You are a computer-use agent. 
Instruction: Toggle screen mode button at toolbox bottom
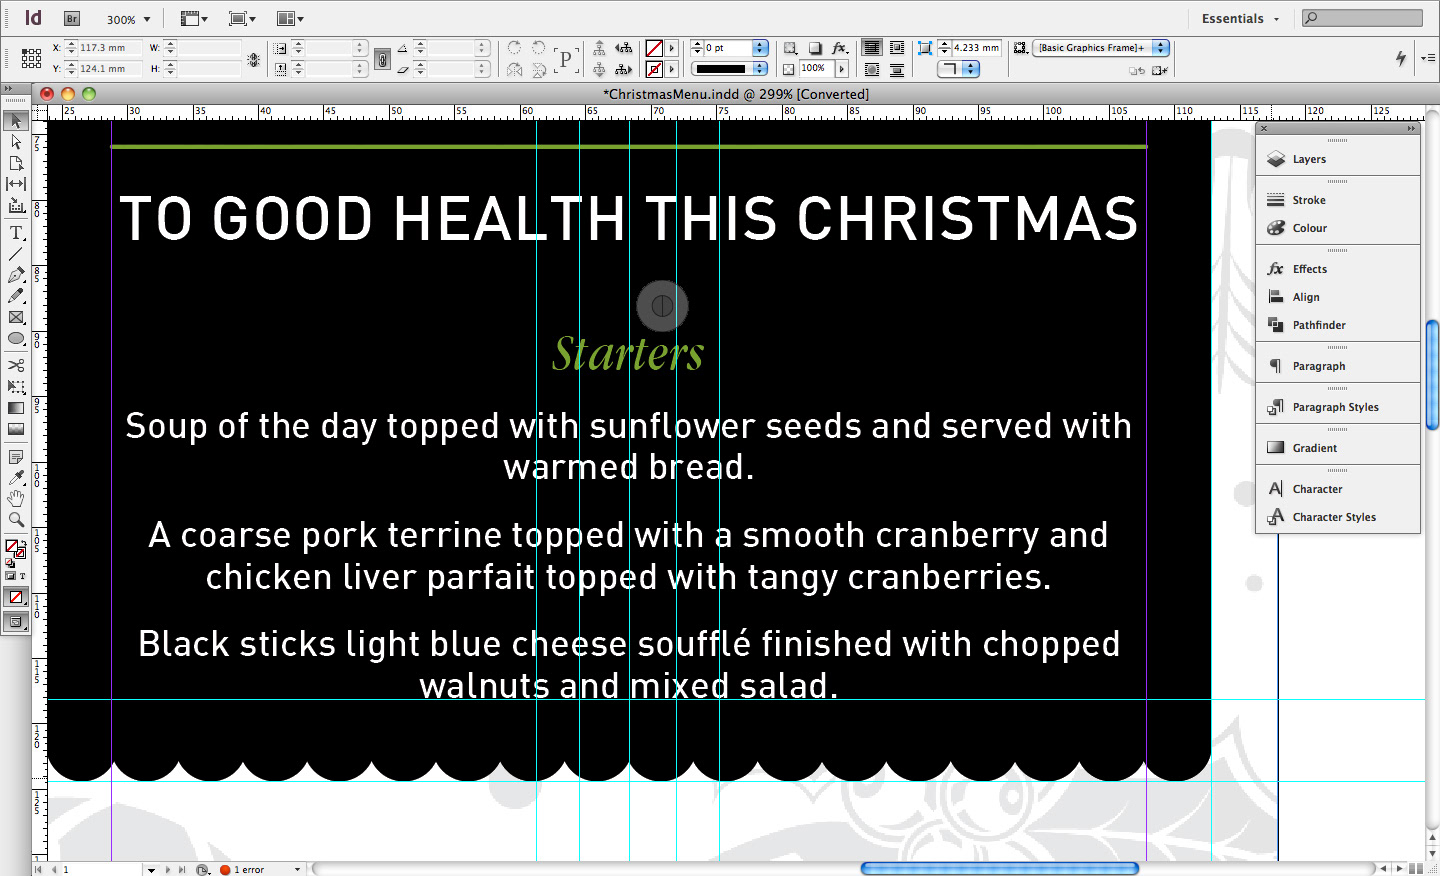16,622
